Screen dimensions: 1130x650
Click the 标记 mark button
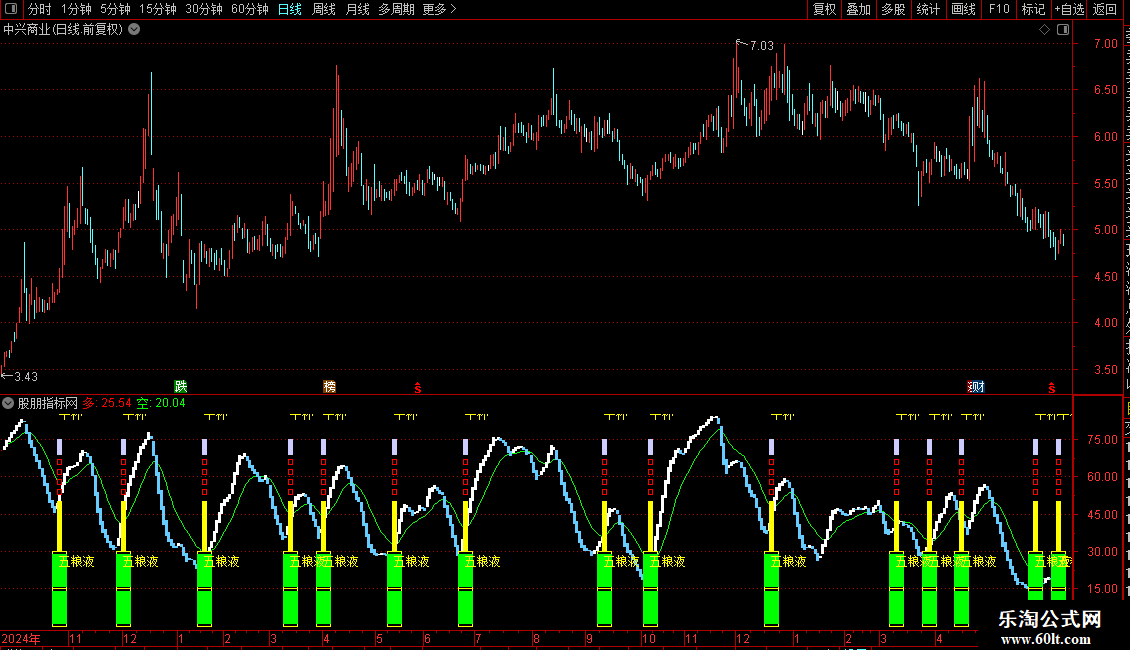tap(1033, 9)
